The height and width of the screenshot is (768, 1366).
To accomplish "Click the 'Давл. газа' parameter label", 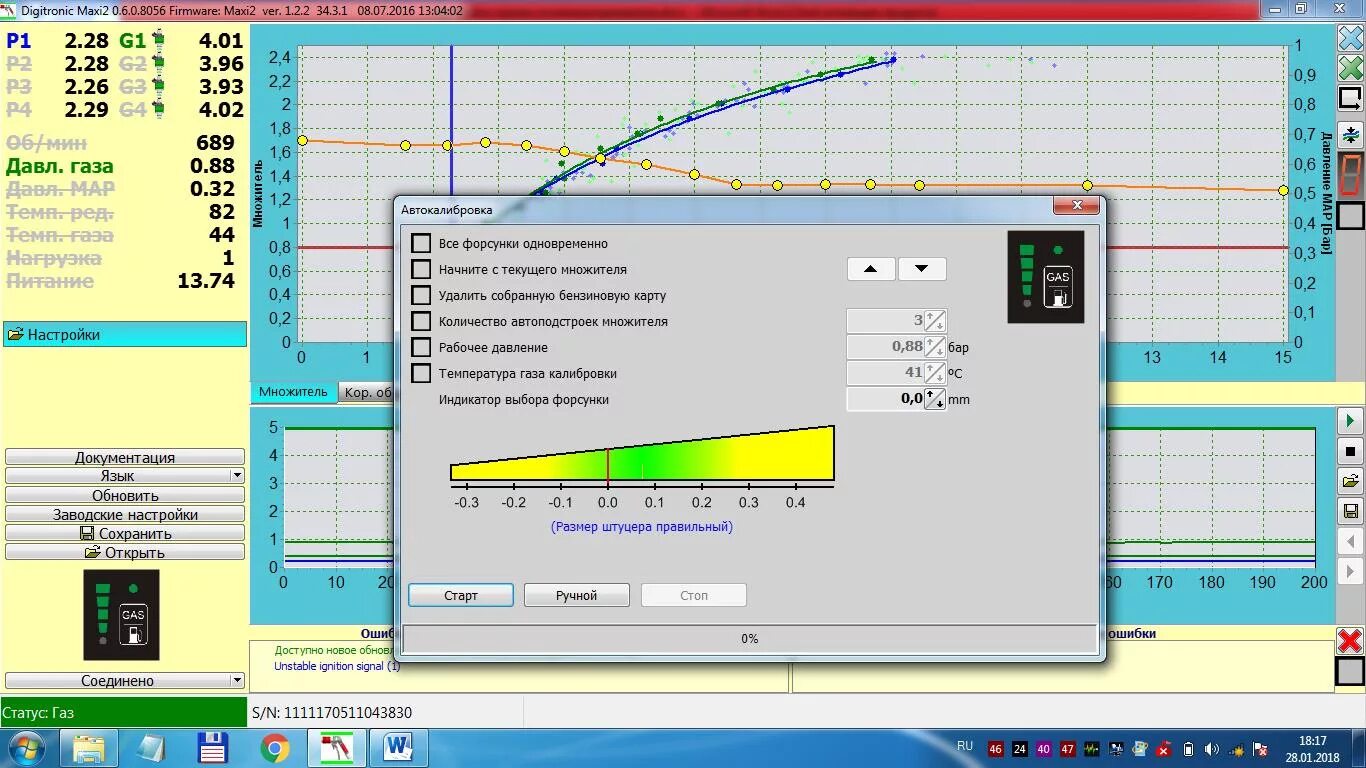I will (60, 166).
